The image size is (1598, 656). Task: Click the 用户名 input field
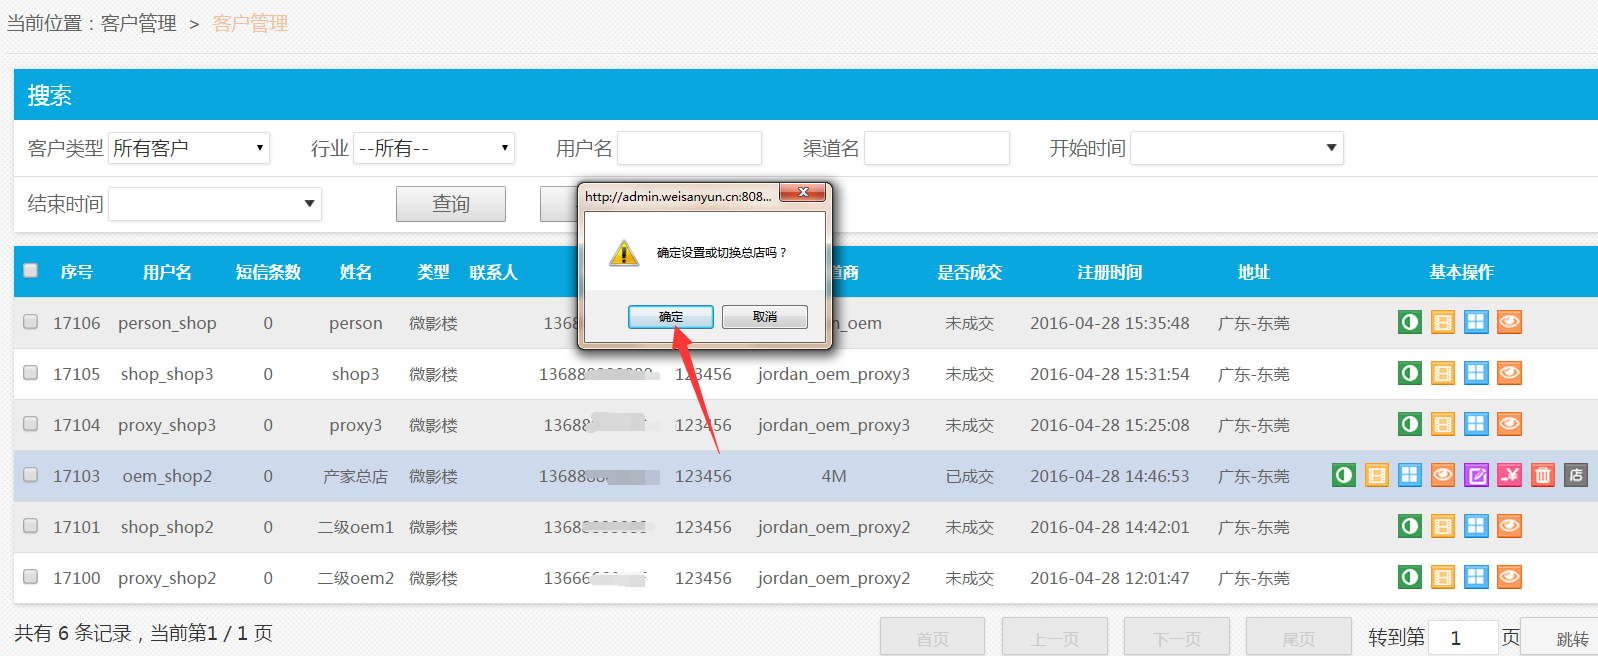pyautogui.click(x=689, y=148)
